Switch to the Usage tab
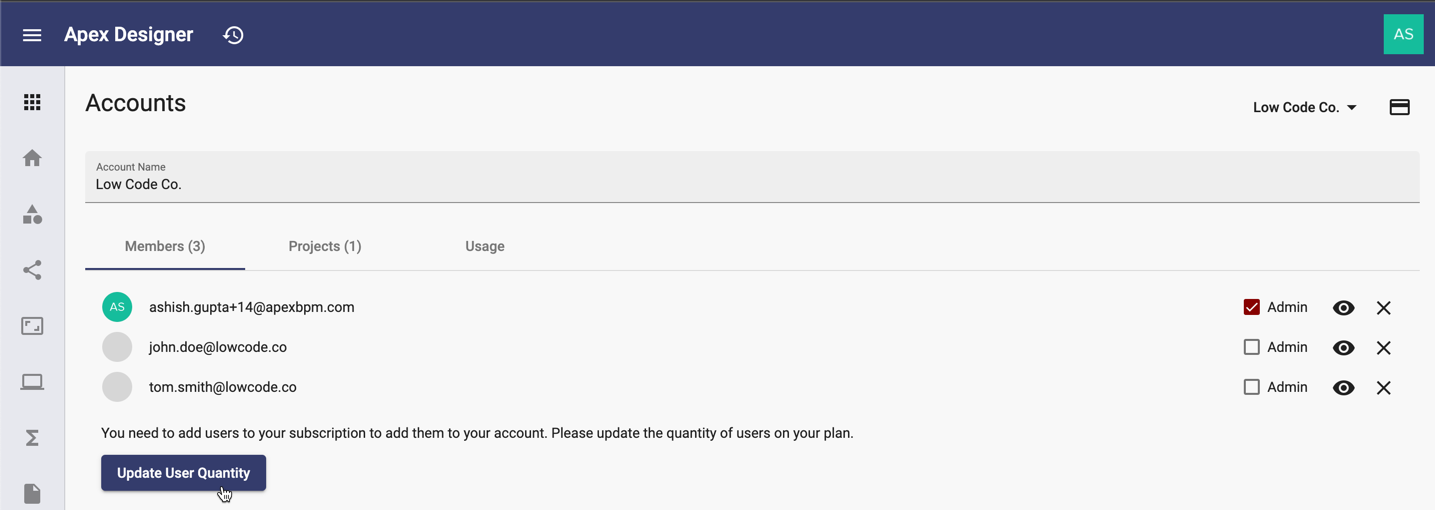 coord(485,246)
